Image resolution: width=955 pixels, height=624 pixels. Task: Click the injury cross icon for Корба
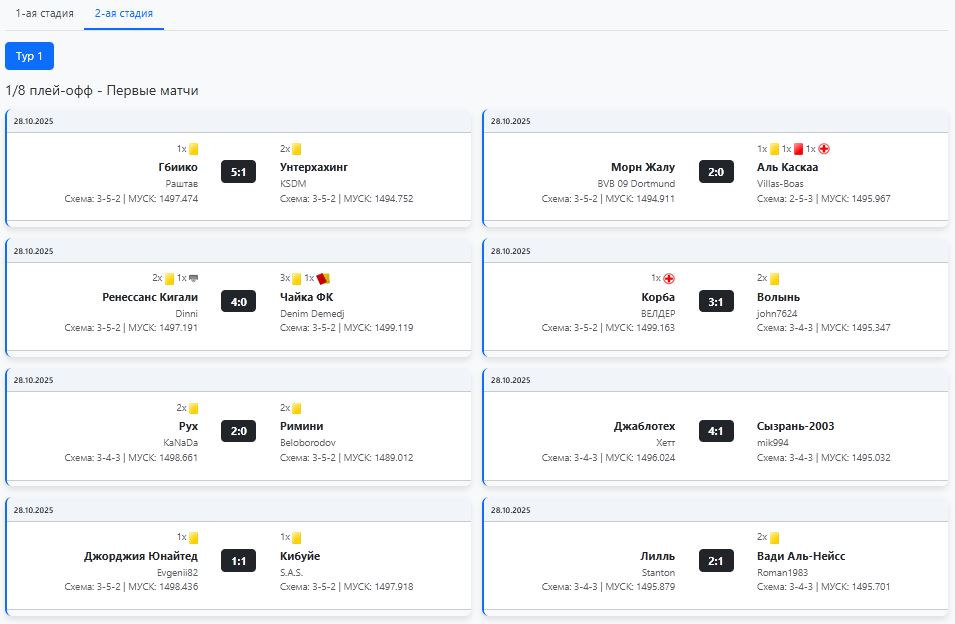669,279
